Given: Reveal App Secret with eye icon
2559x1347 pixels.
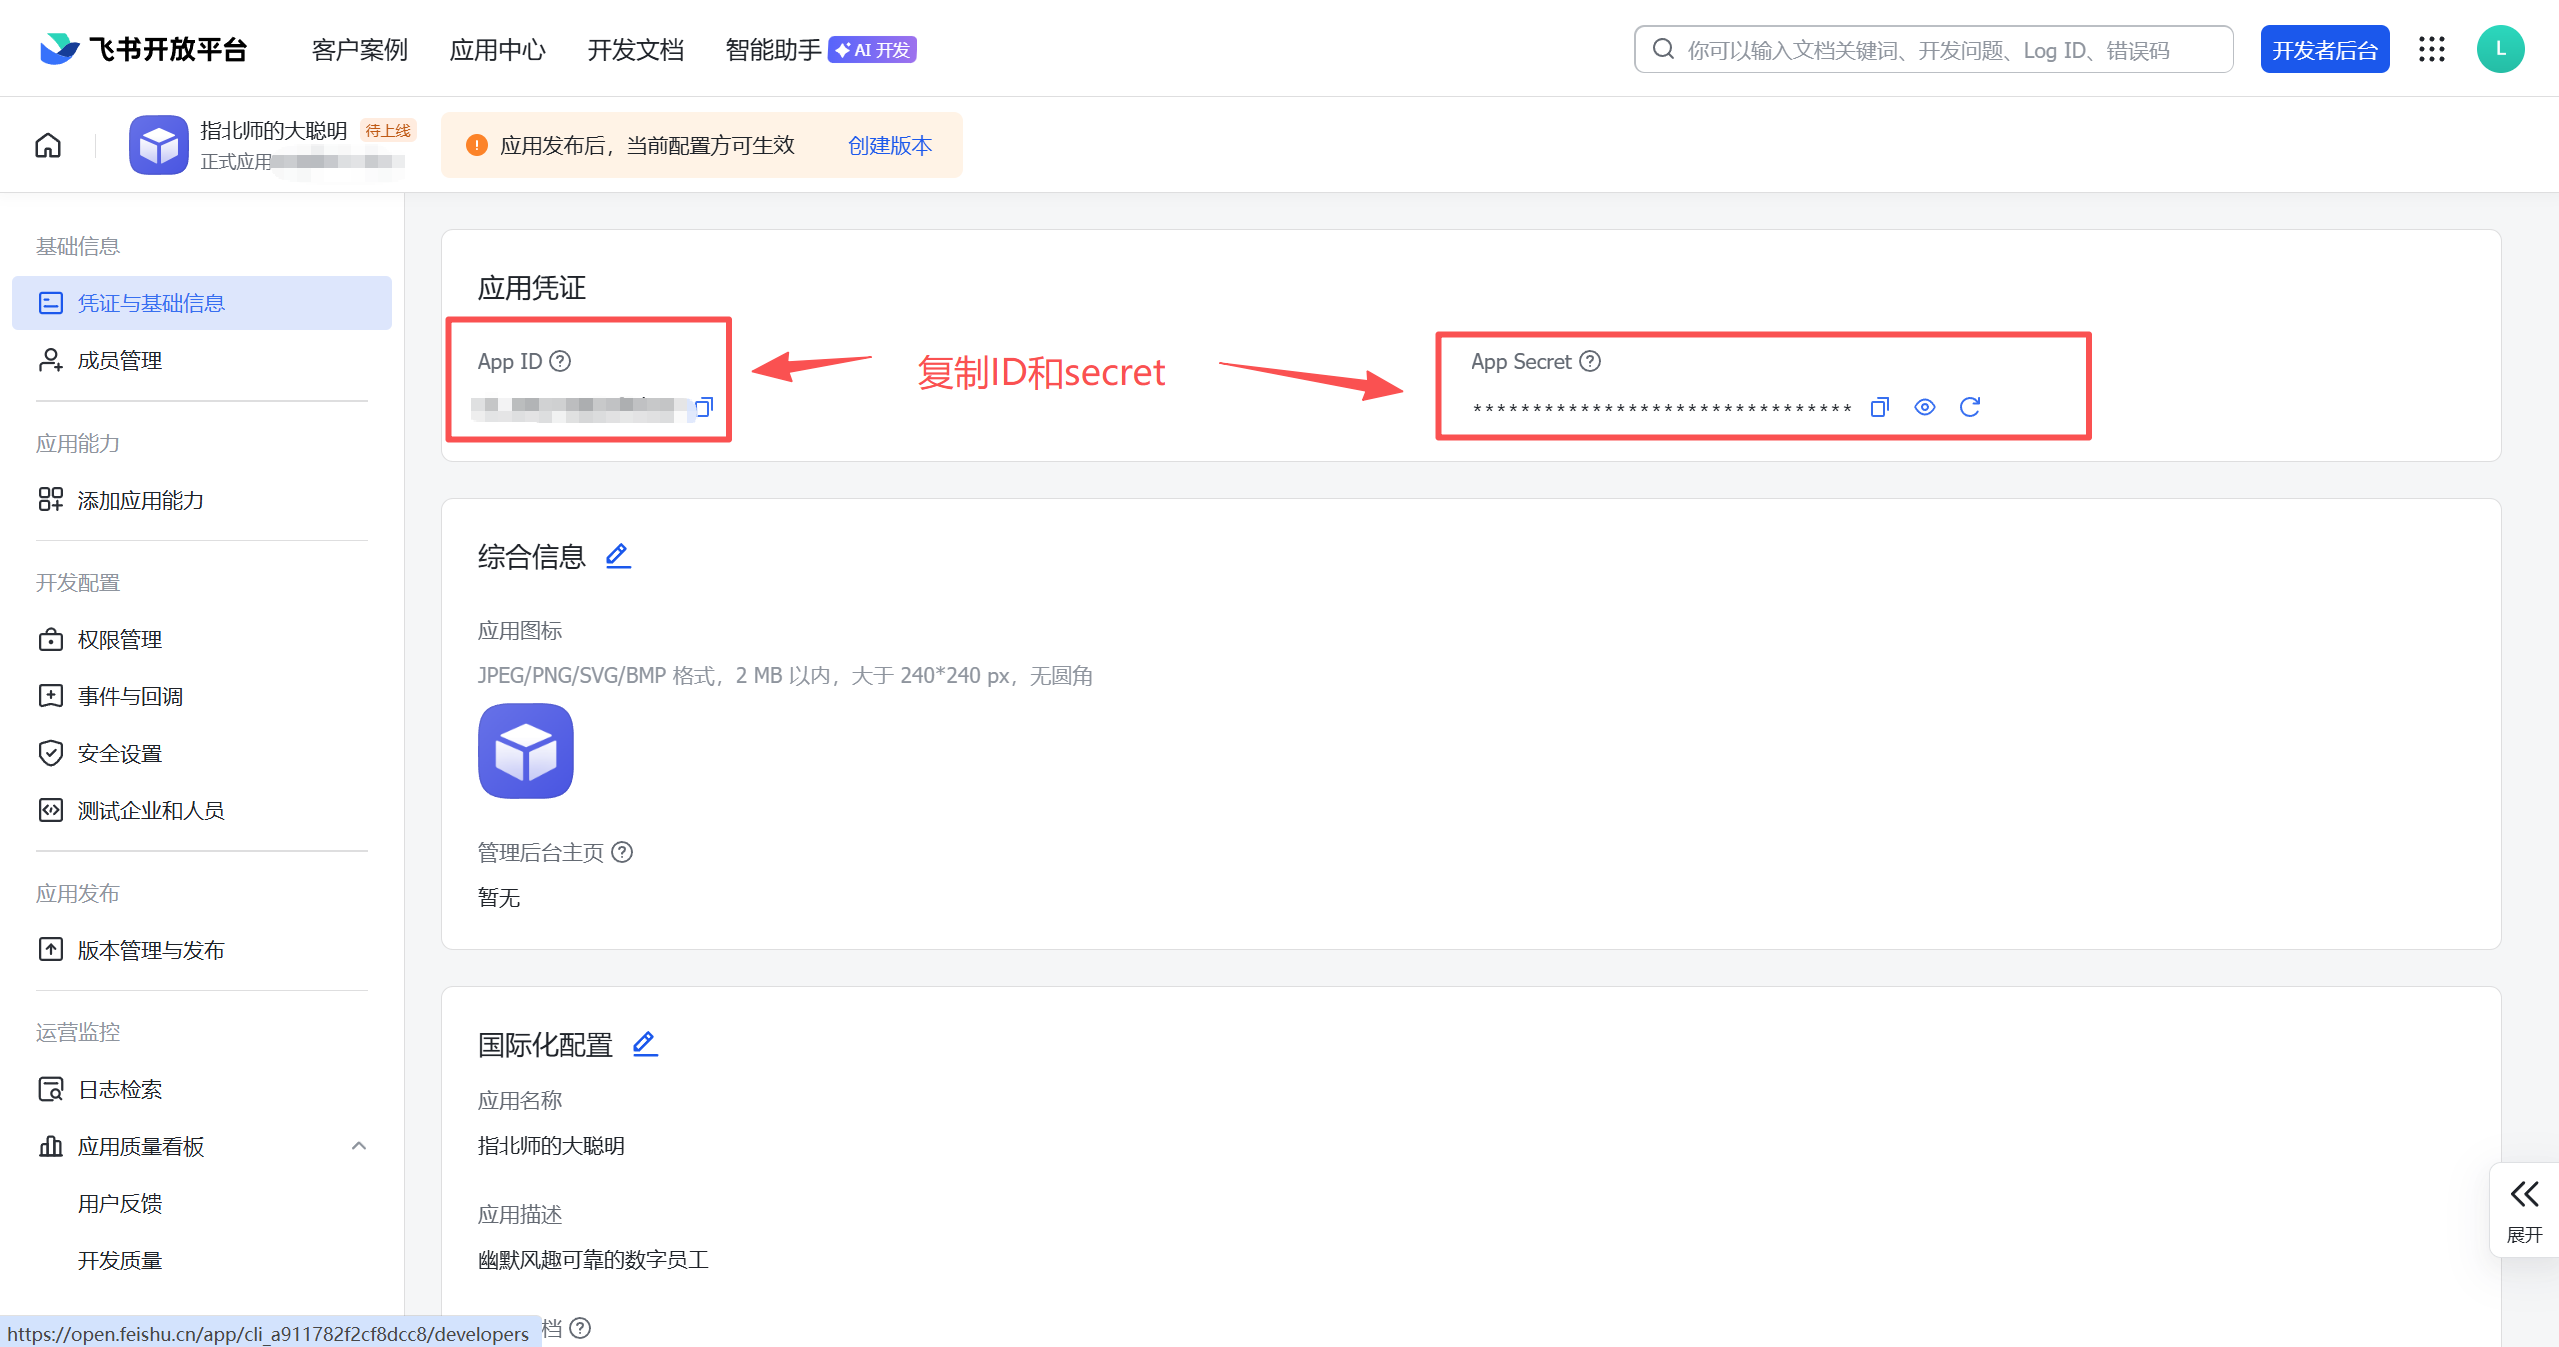Looking at the screenshot, I should [1924, 407].
